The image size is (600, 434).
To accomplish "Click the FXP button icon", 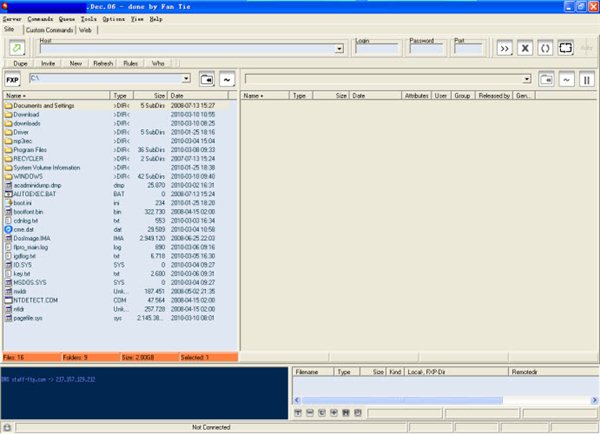I will [12, 78].
